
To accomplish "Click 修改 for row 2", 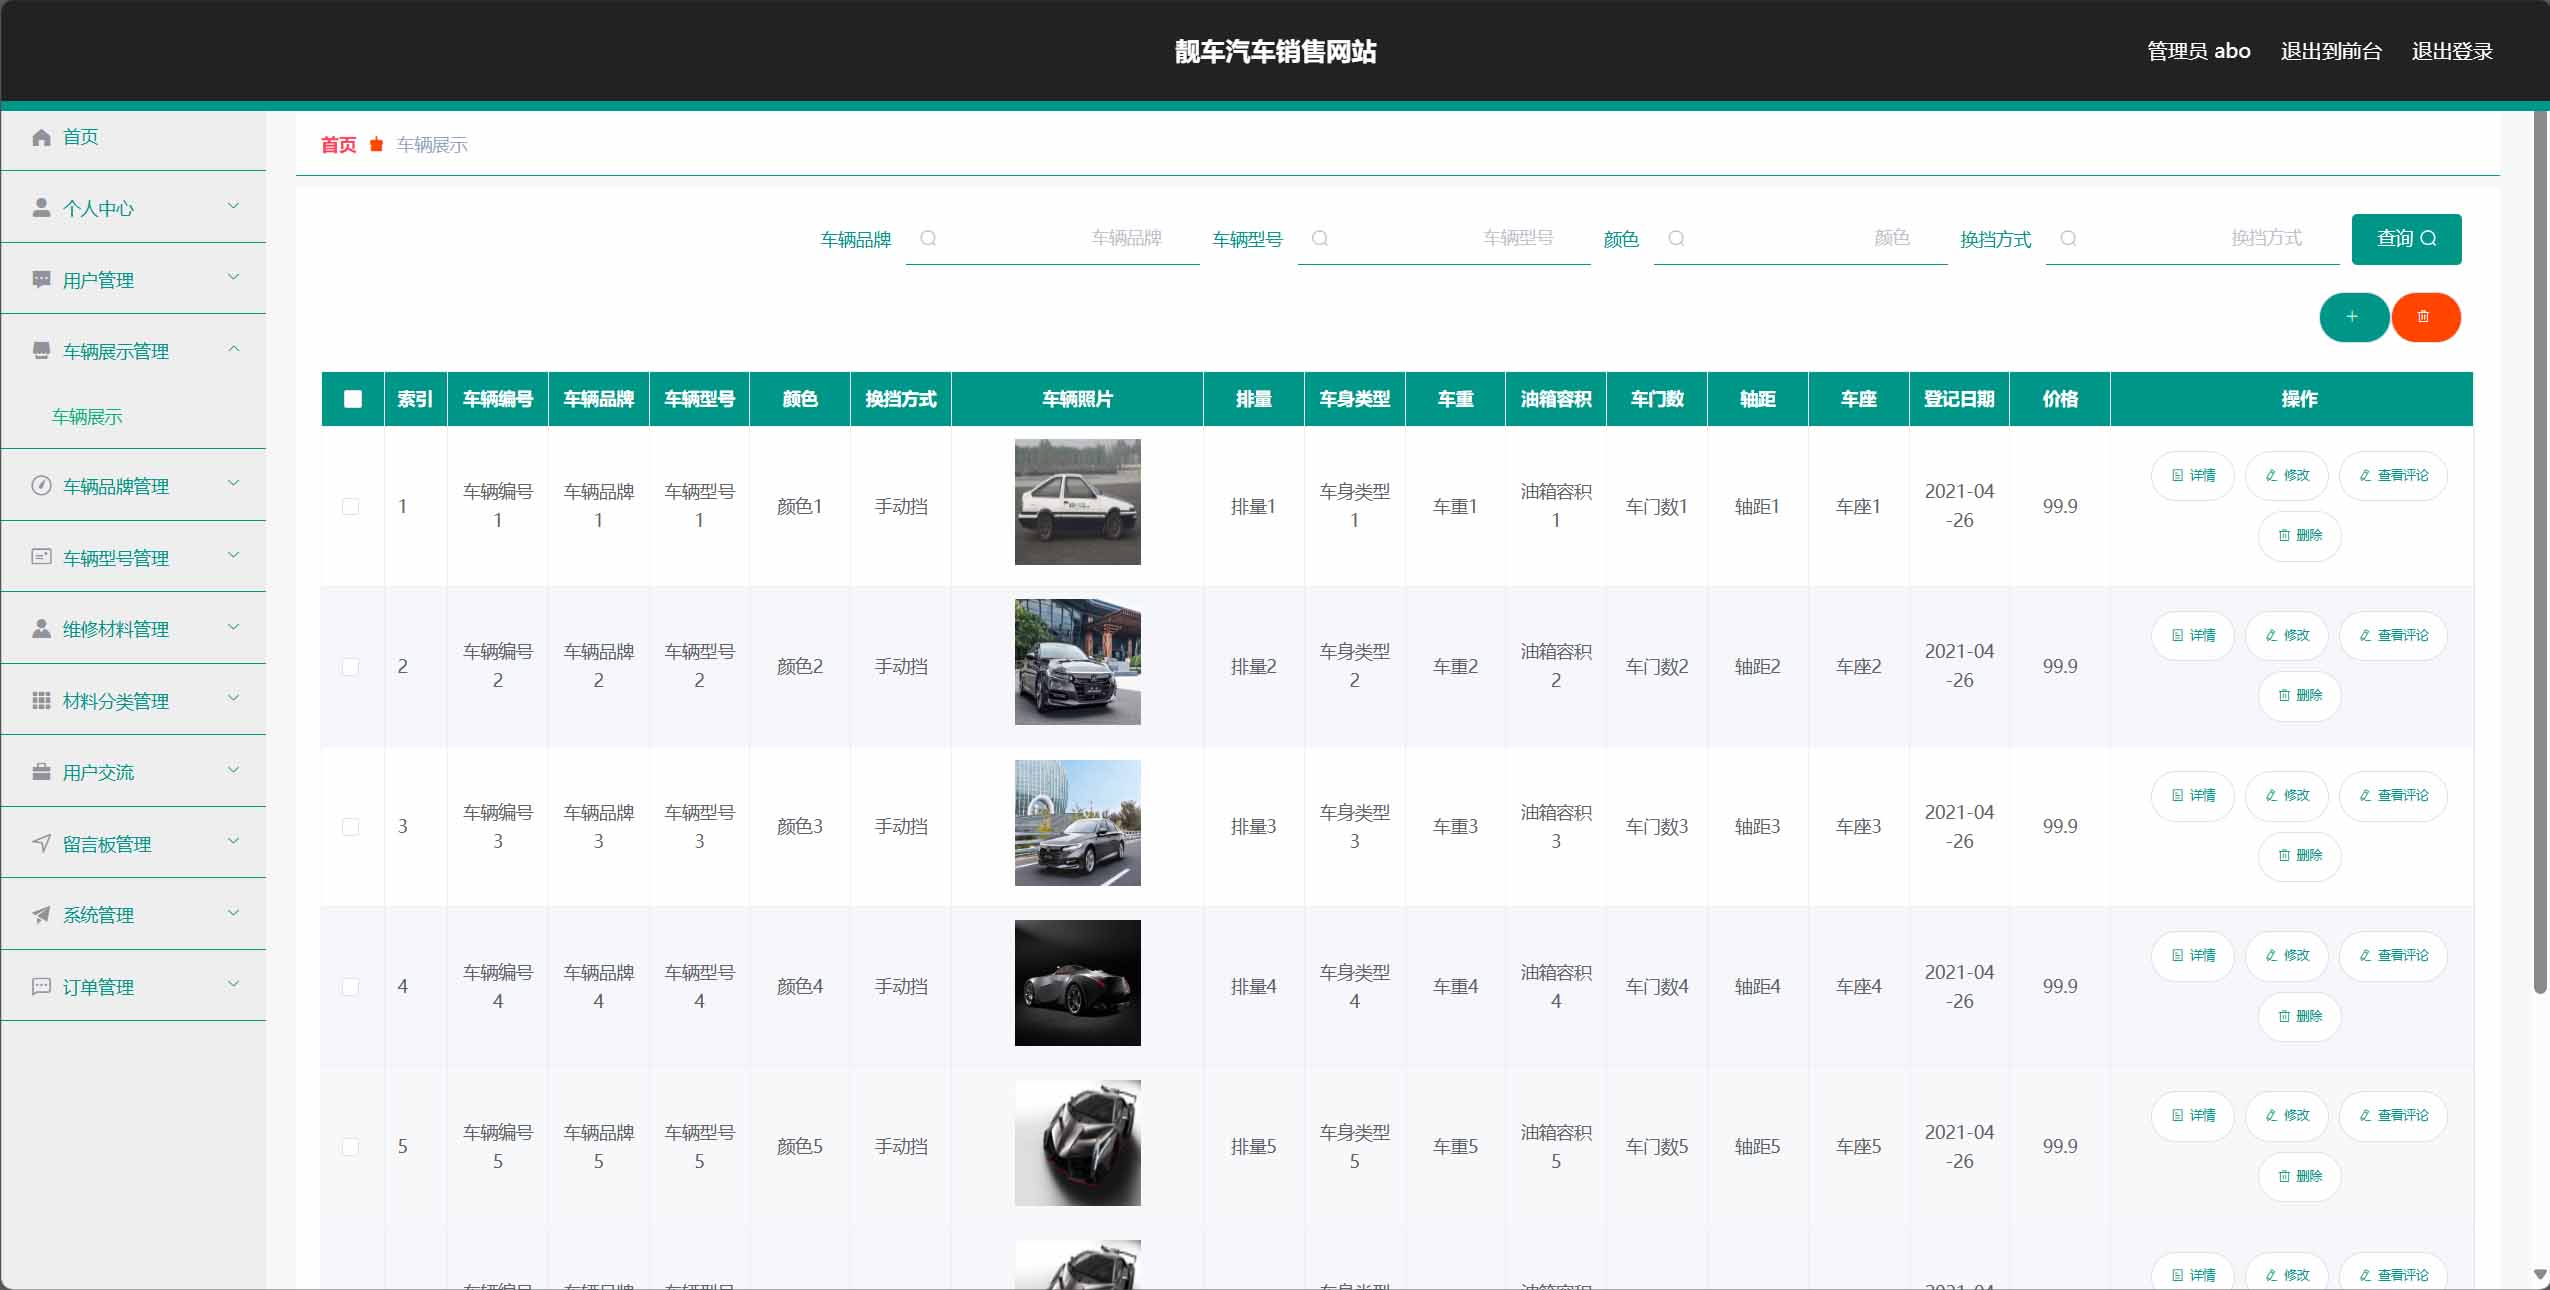I will [x=2287, y=635].
